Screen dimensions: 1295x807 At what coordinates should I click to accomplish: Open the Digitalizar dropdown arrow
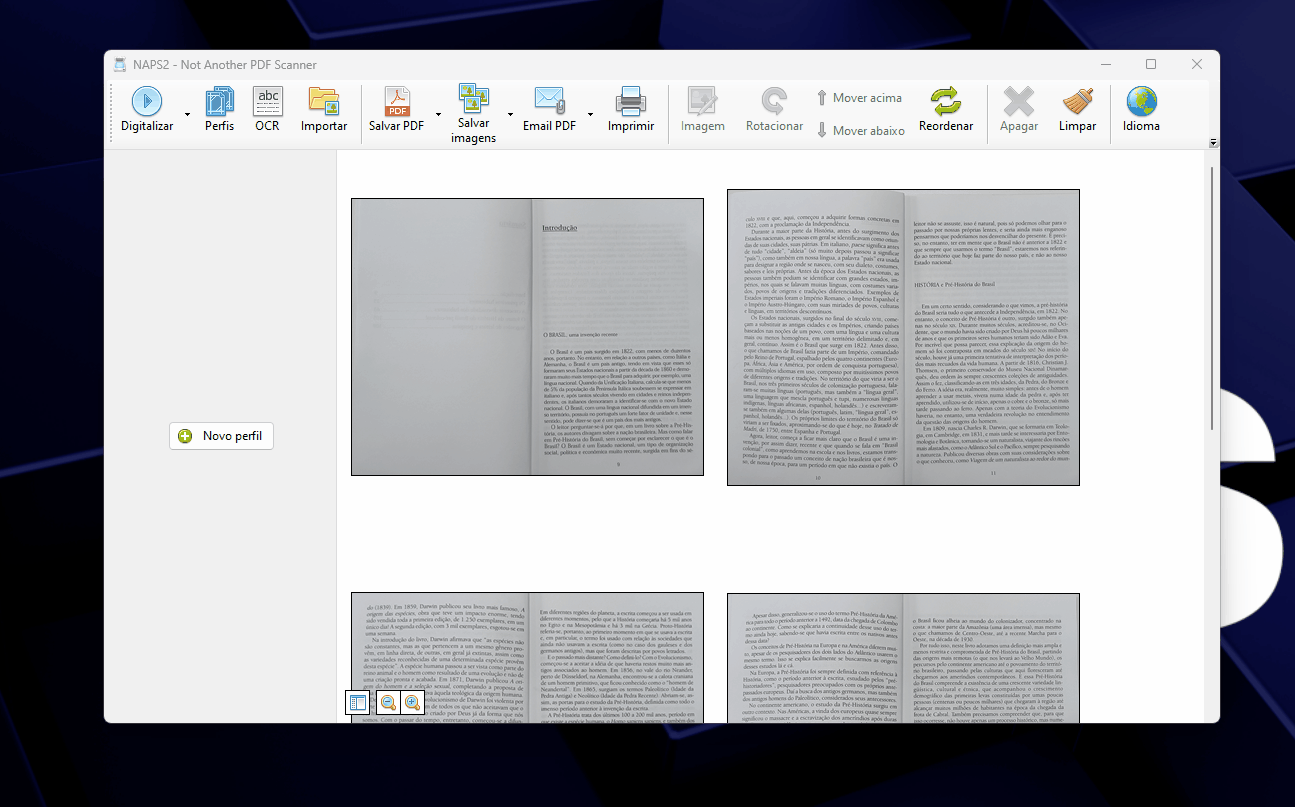pos(187,114)
